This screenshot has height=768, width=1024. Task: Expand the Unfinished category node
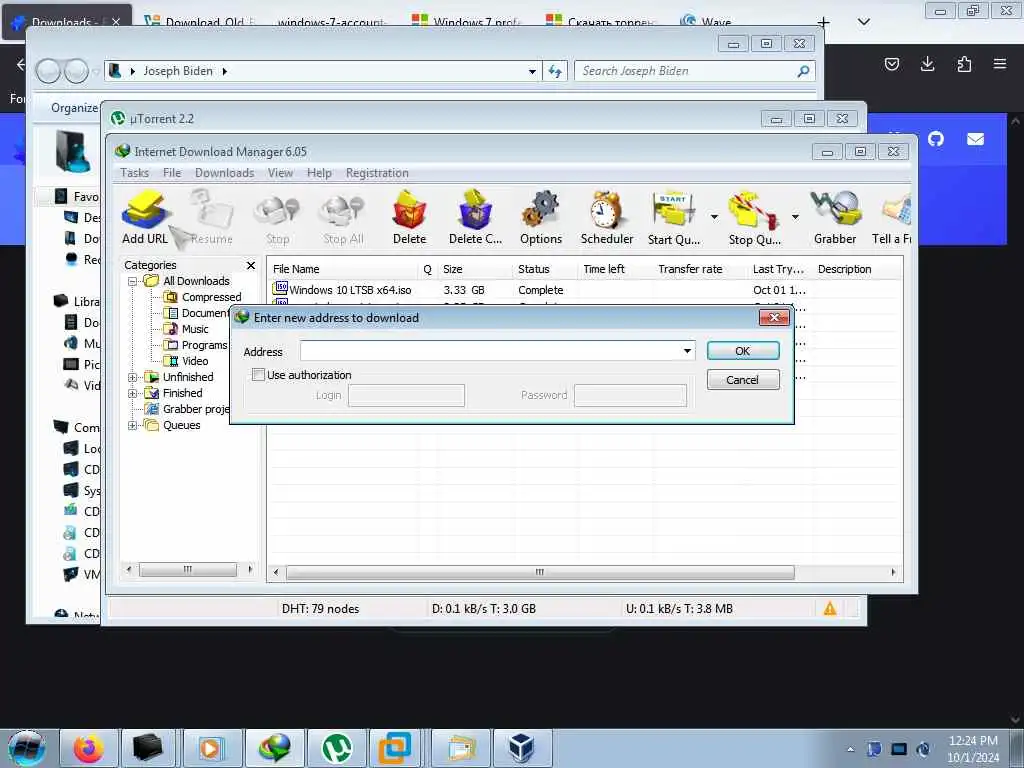coord(132,377)
